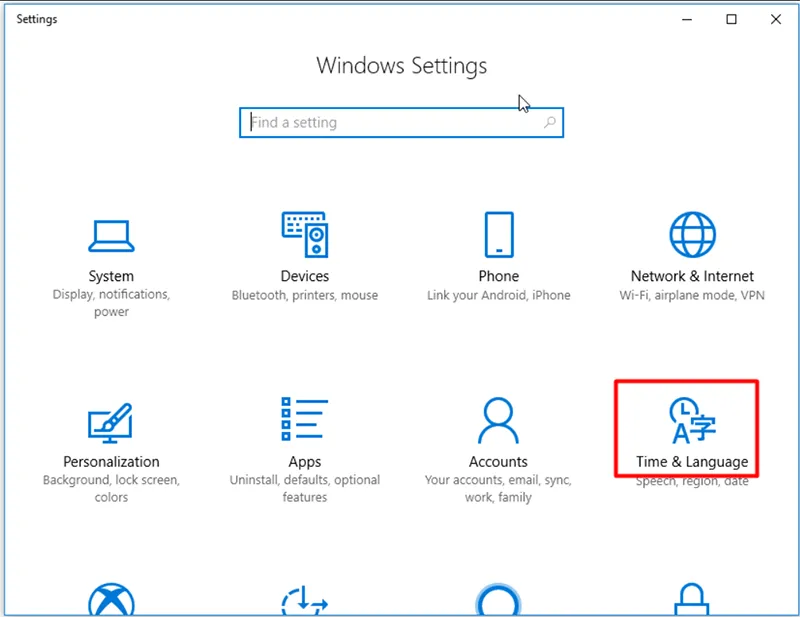Open Gaming via the Xbox icon
The image size is (800, 617).
[111, 600]
